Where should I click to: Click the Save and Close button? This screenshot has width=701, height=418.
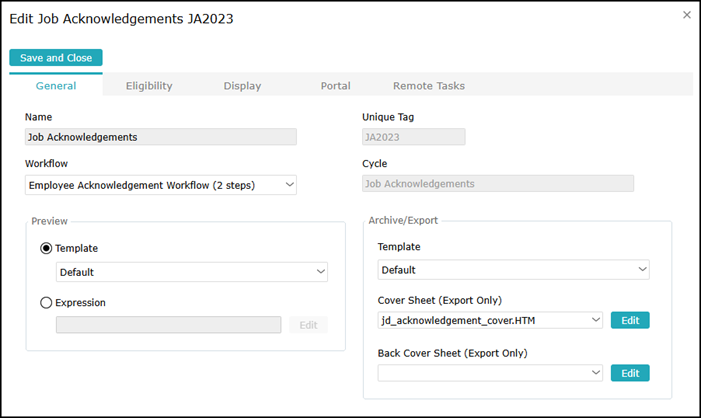[x=56, y=58]
